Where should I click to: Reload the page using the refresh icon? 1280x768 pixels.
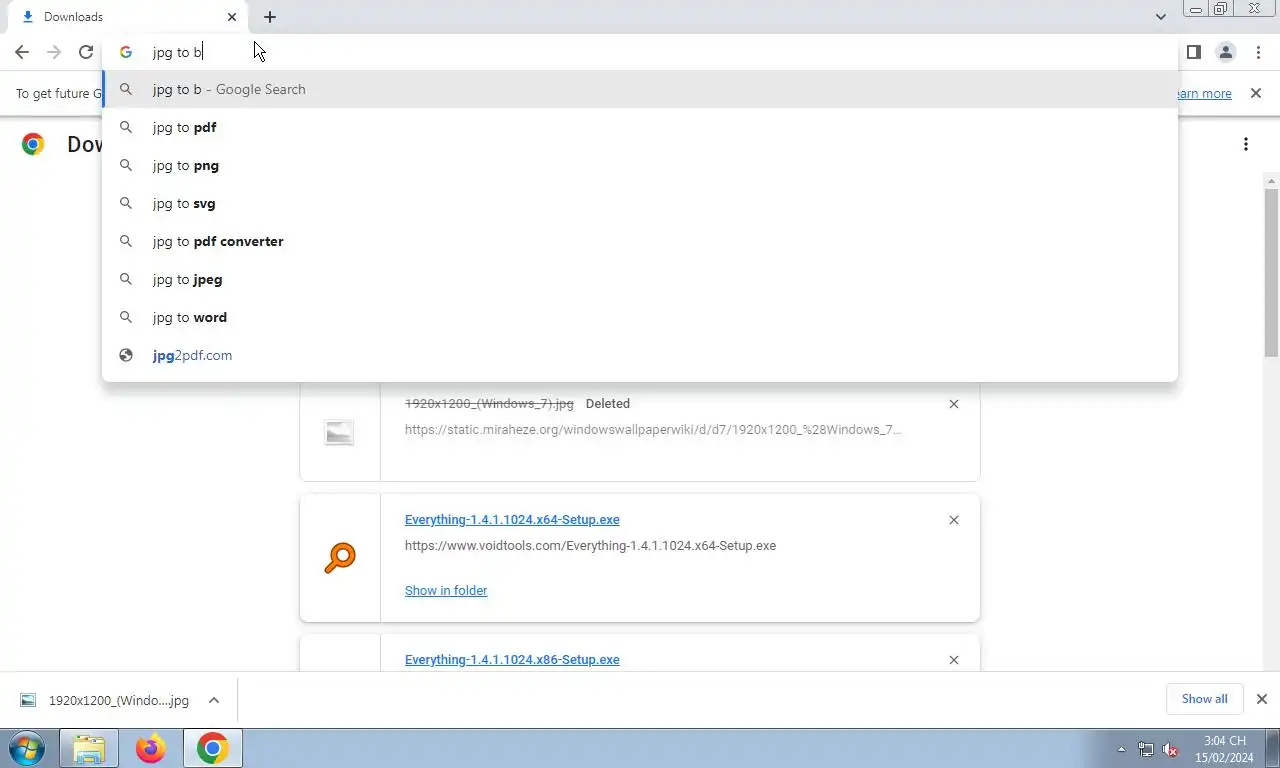coord(86,52)
